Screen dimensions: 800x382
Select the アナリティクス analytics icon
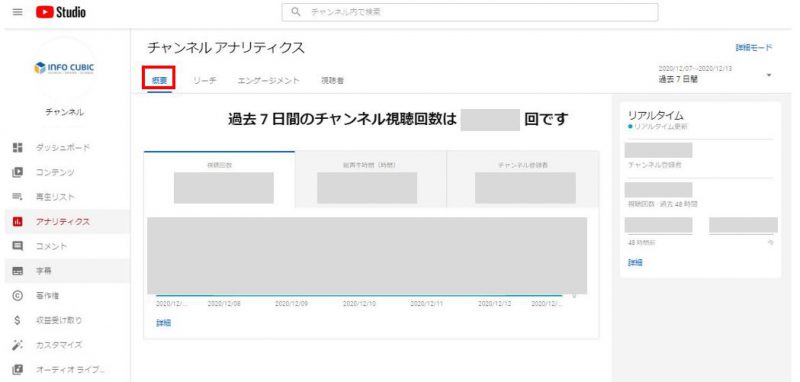pos(18,221)
